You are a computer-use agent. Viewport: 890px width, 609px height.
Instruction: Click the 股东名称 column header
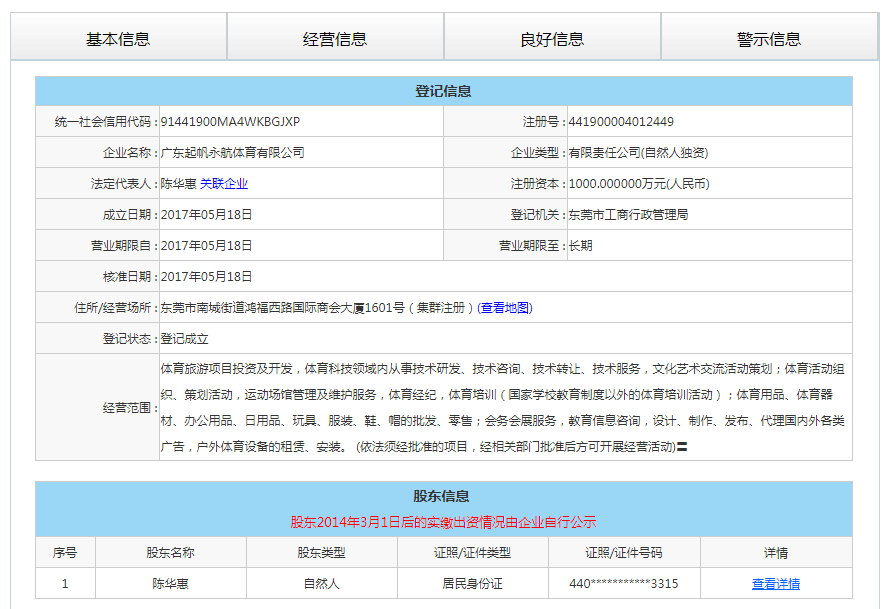point(170,553)
